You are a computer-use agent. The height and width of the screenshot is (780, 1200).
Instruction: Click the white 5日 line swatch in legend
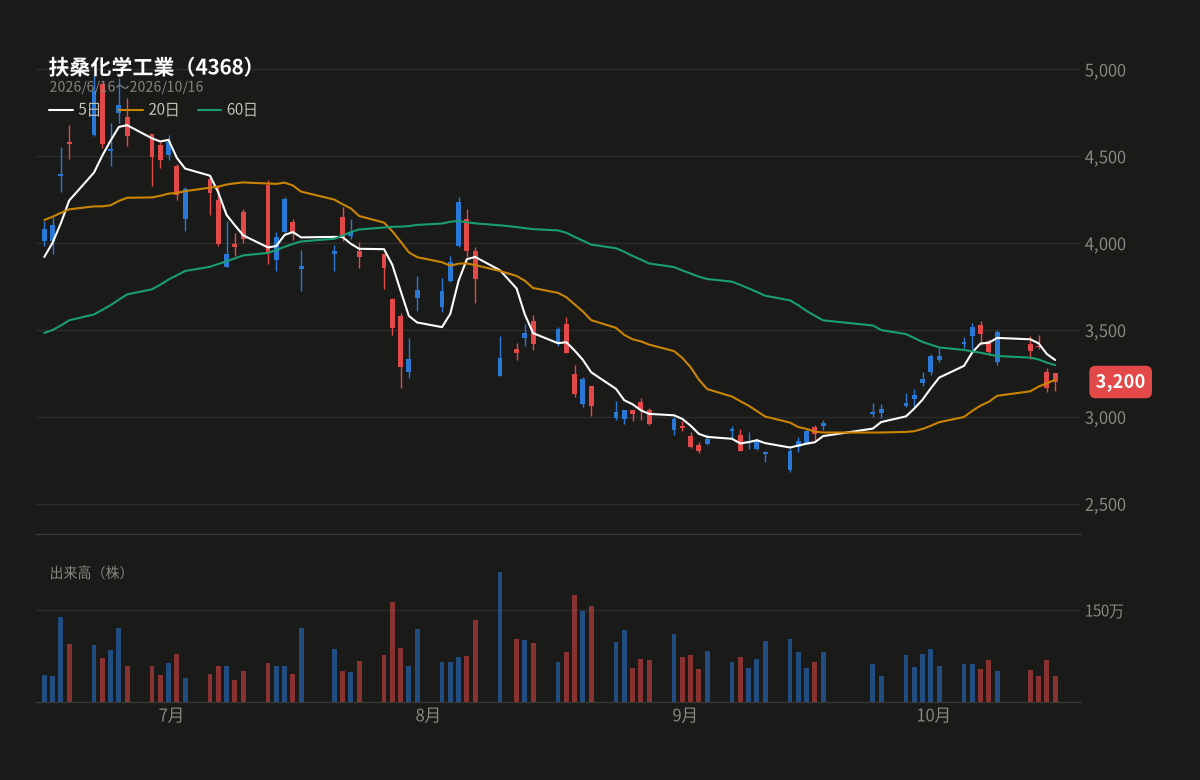tap(61, 110)
